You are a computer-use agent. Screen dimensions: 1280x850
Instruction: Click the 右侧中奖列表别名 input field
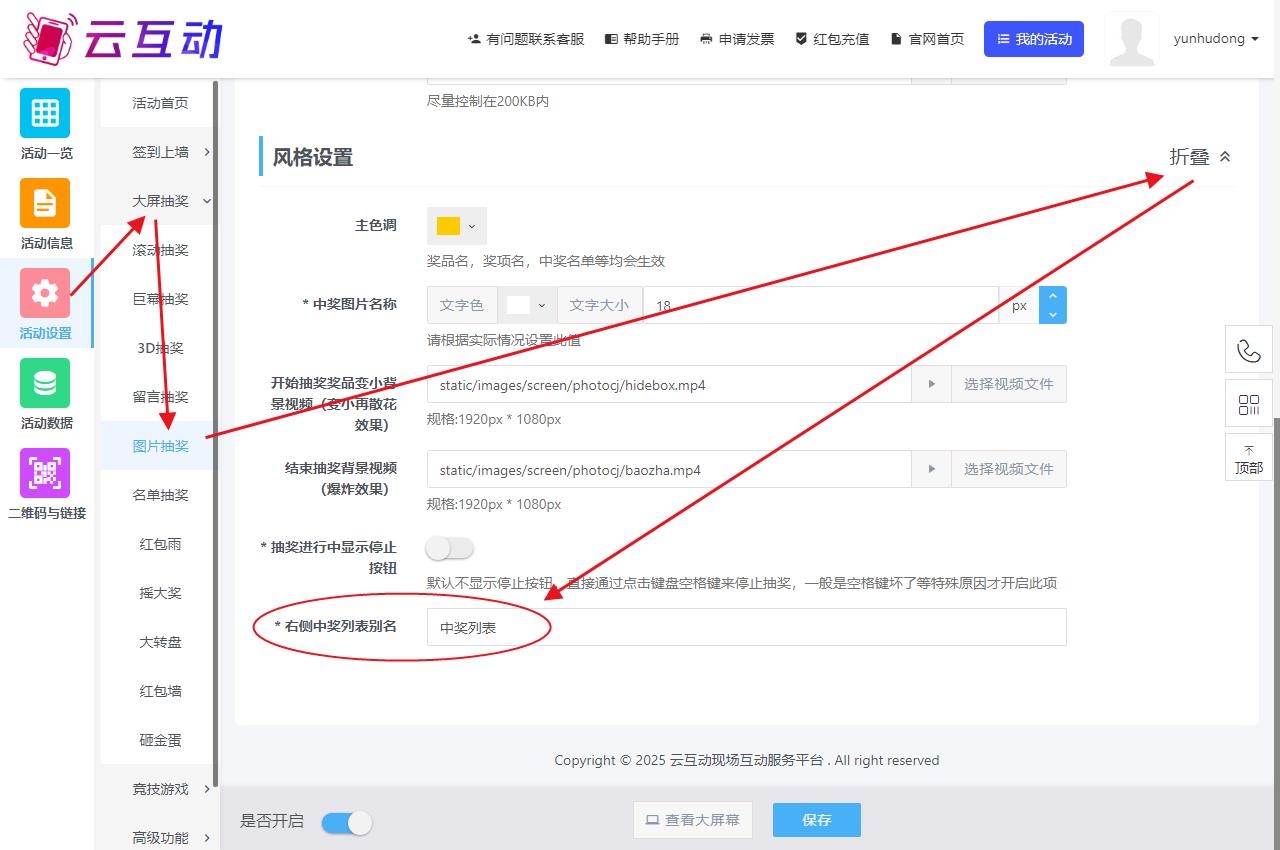click(x=746, y=628)
